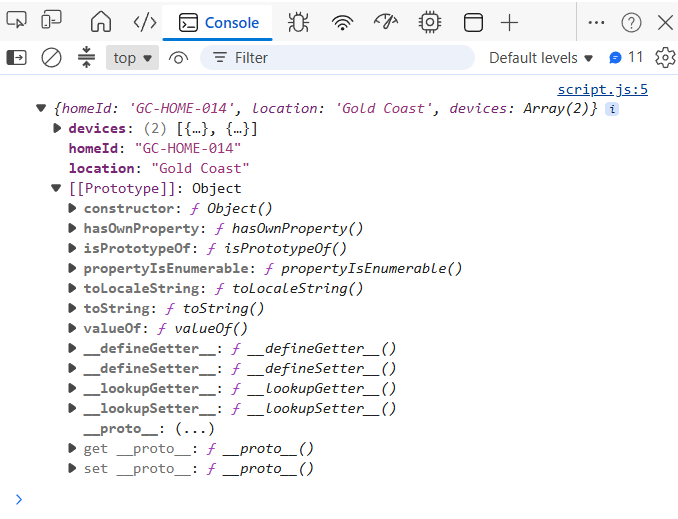
Task: Open the Elements tab icon
Action: tap(145, 22)
